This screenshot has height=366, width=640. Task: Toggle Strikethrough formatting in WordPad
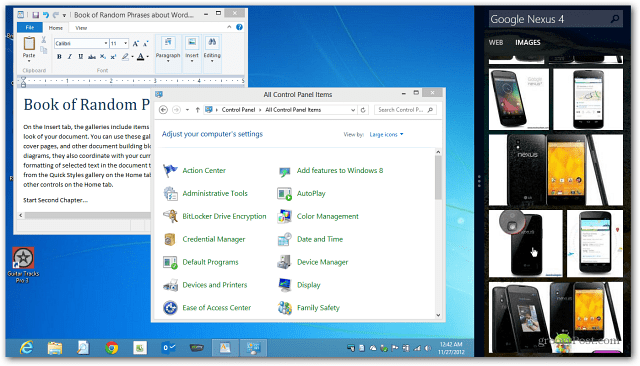click(x=92, y=57)
